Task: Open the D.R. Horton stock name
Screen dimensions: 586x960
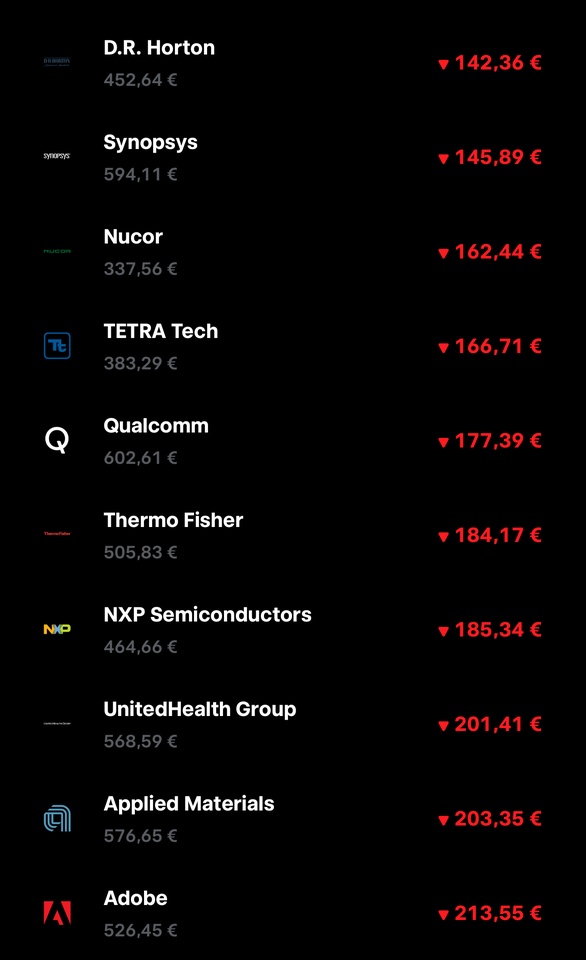Action: [x=159, y=48]
